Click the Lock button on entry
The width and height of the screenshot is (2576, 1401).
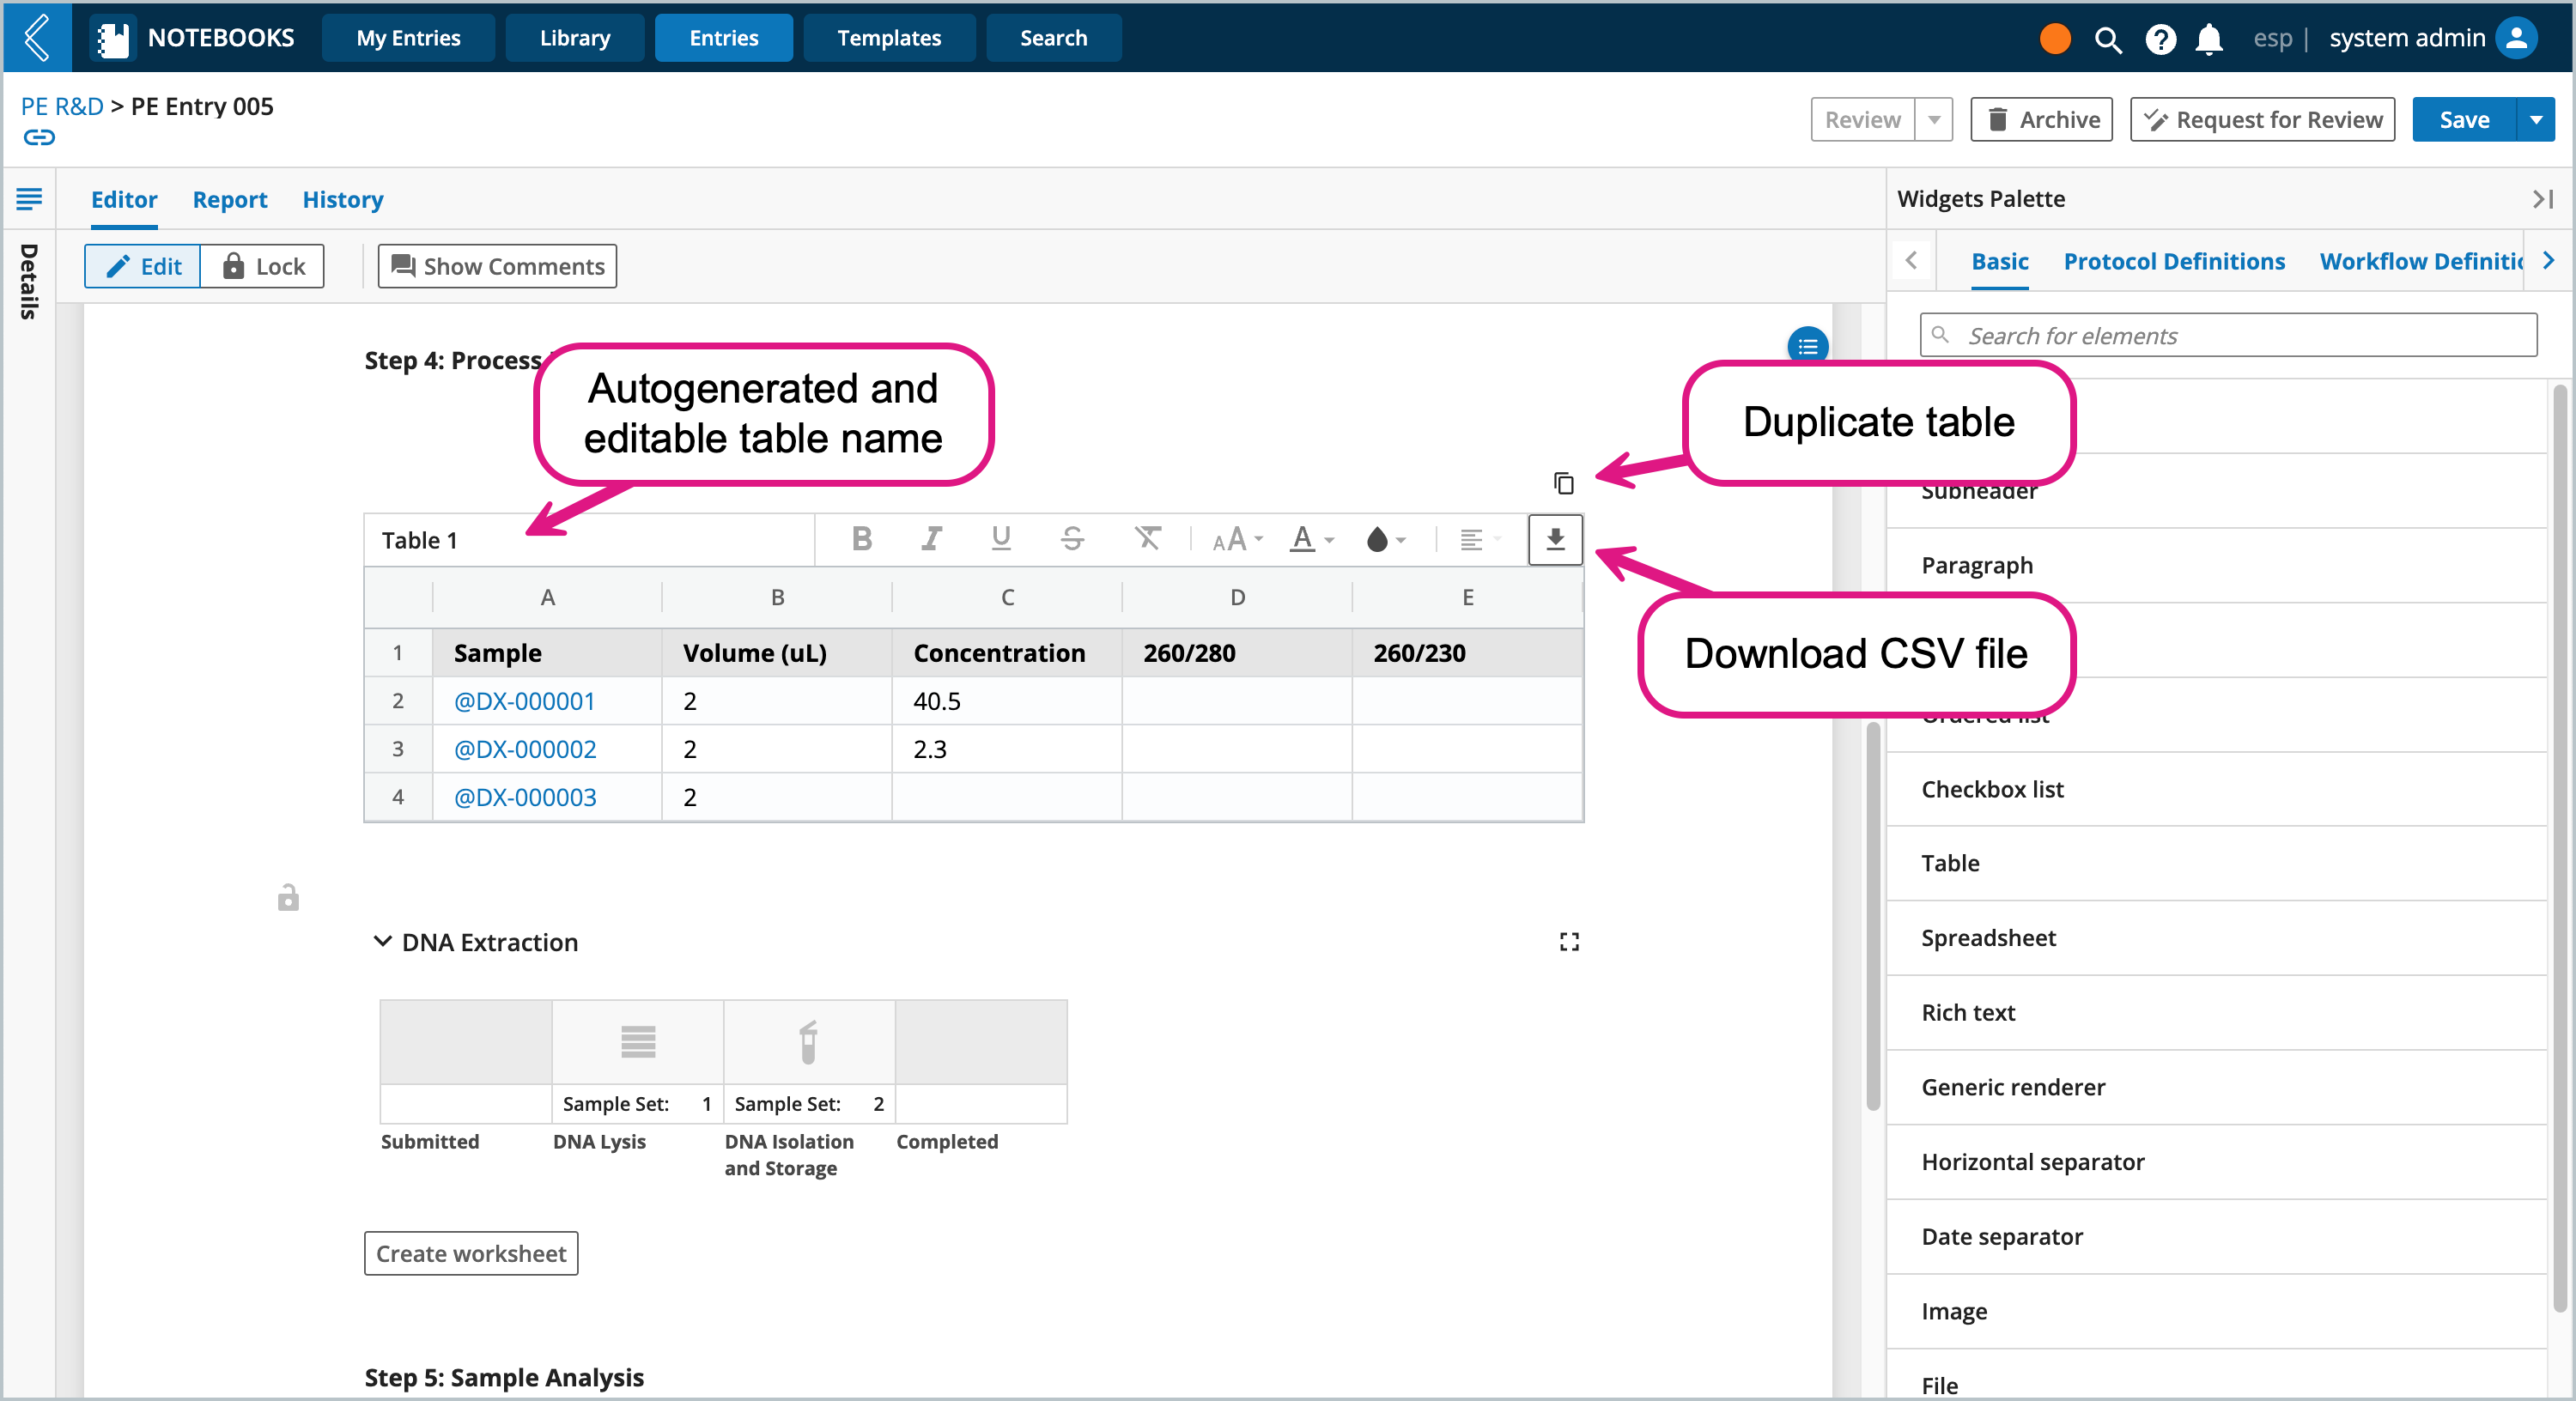pos(264,268)
